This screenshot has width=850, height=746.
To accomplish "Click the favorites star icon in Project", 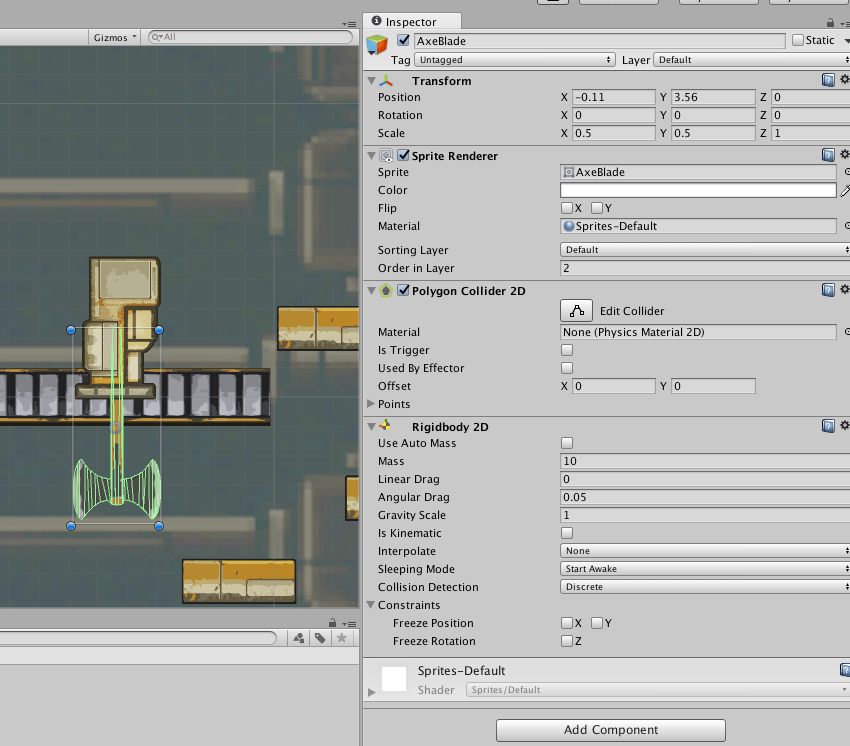I will click(x=342, y=638).
